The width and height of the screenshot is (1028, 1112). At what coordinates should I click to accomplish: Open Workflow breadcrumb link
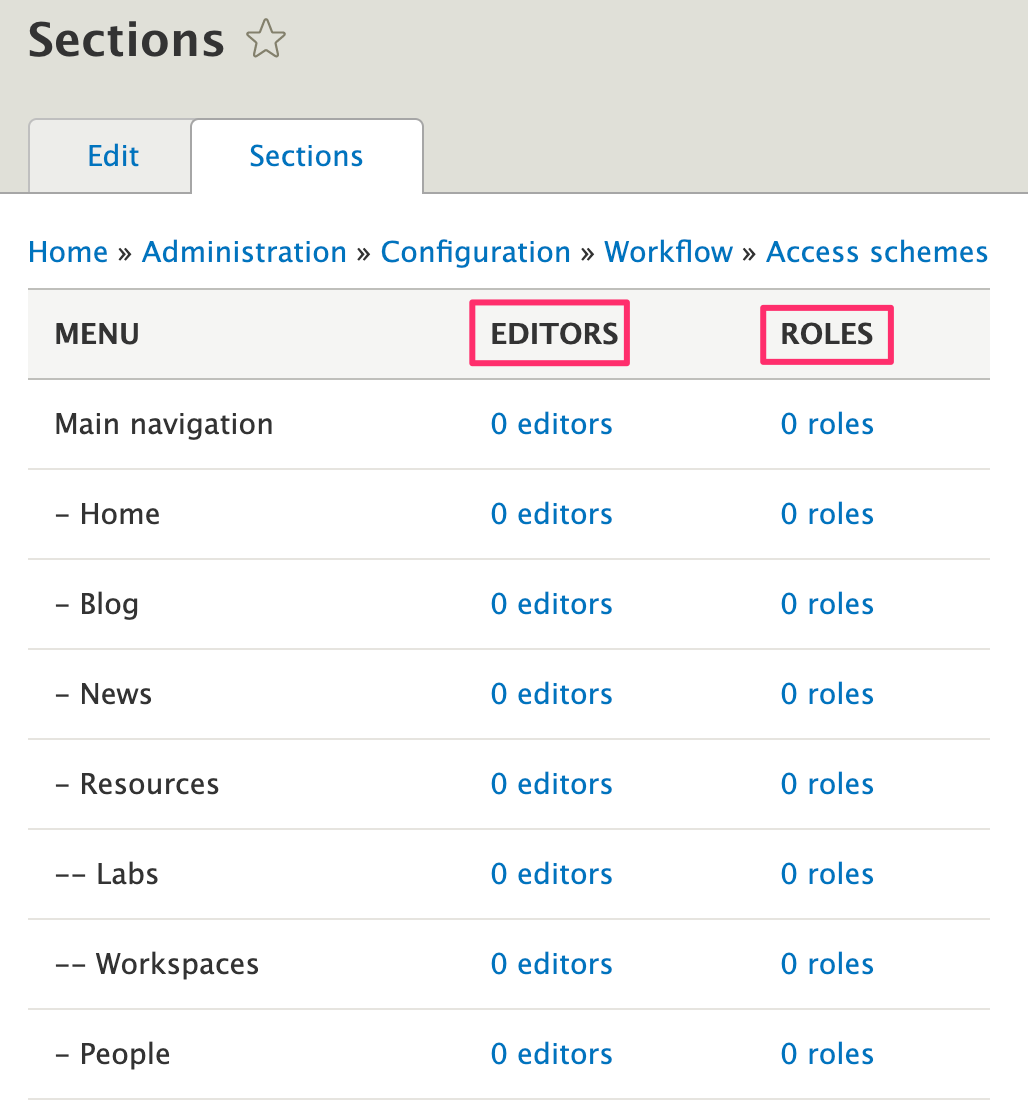tap(668, 252)
